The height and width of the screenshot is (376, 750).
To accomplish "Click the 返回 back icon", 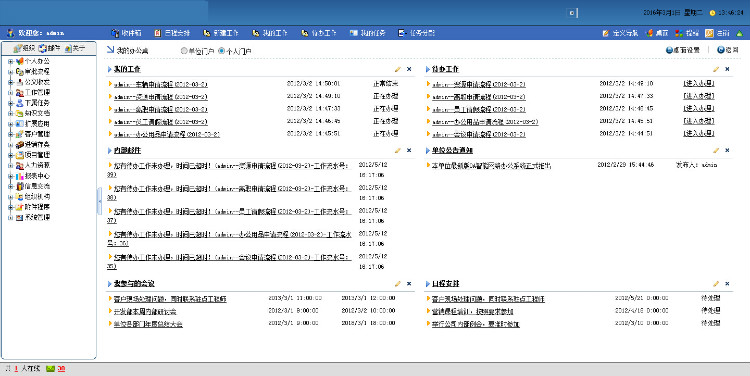I will point(721,50).
